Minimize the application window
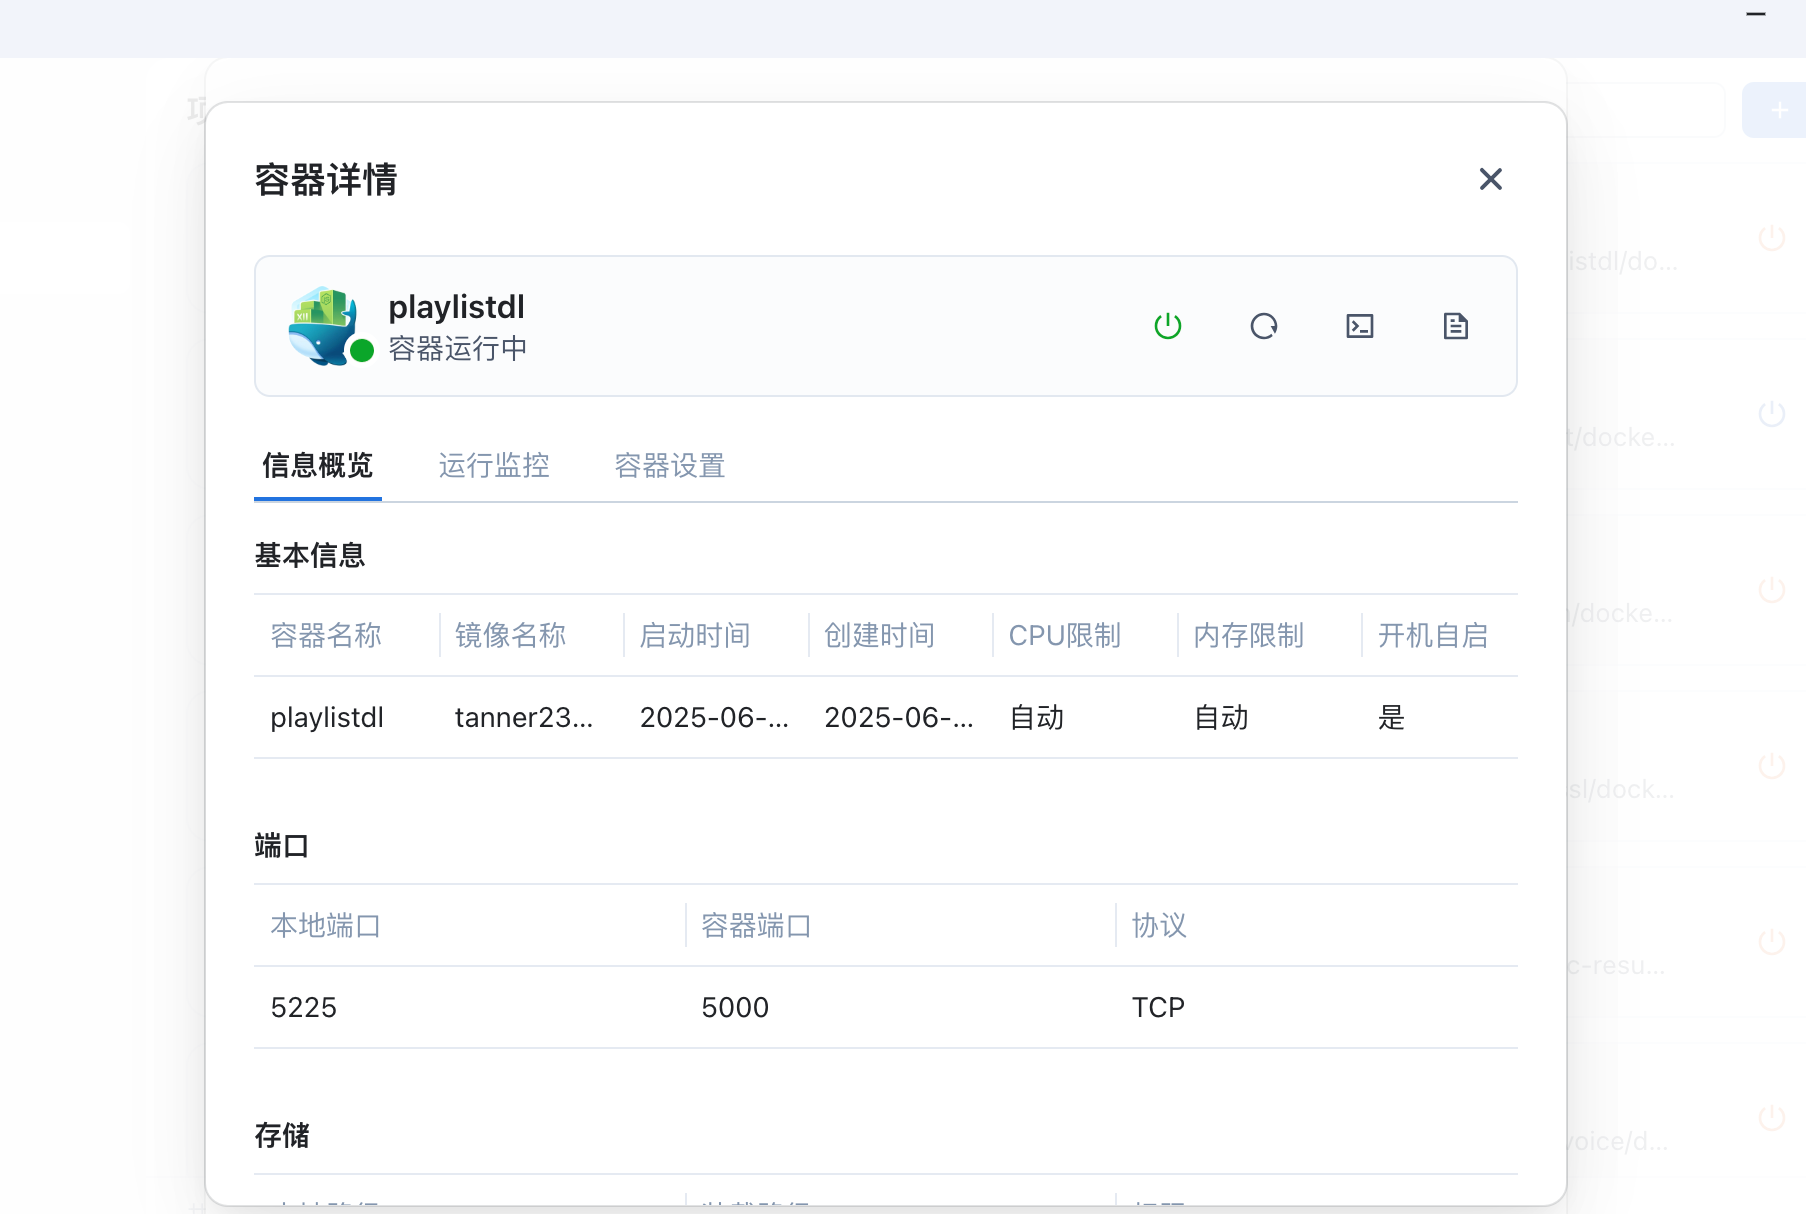The height and width of the screenshot is (1214, 1806). (x=1755, y=15)
